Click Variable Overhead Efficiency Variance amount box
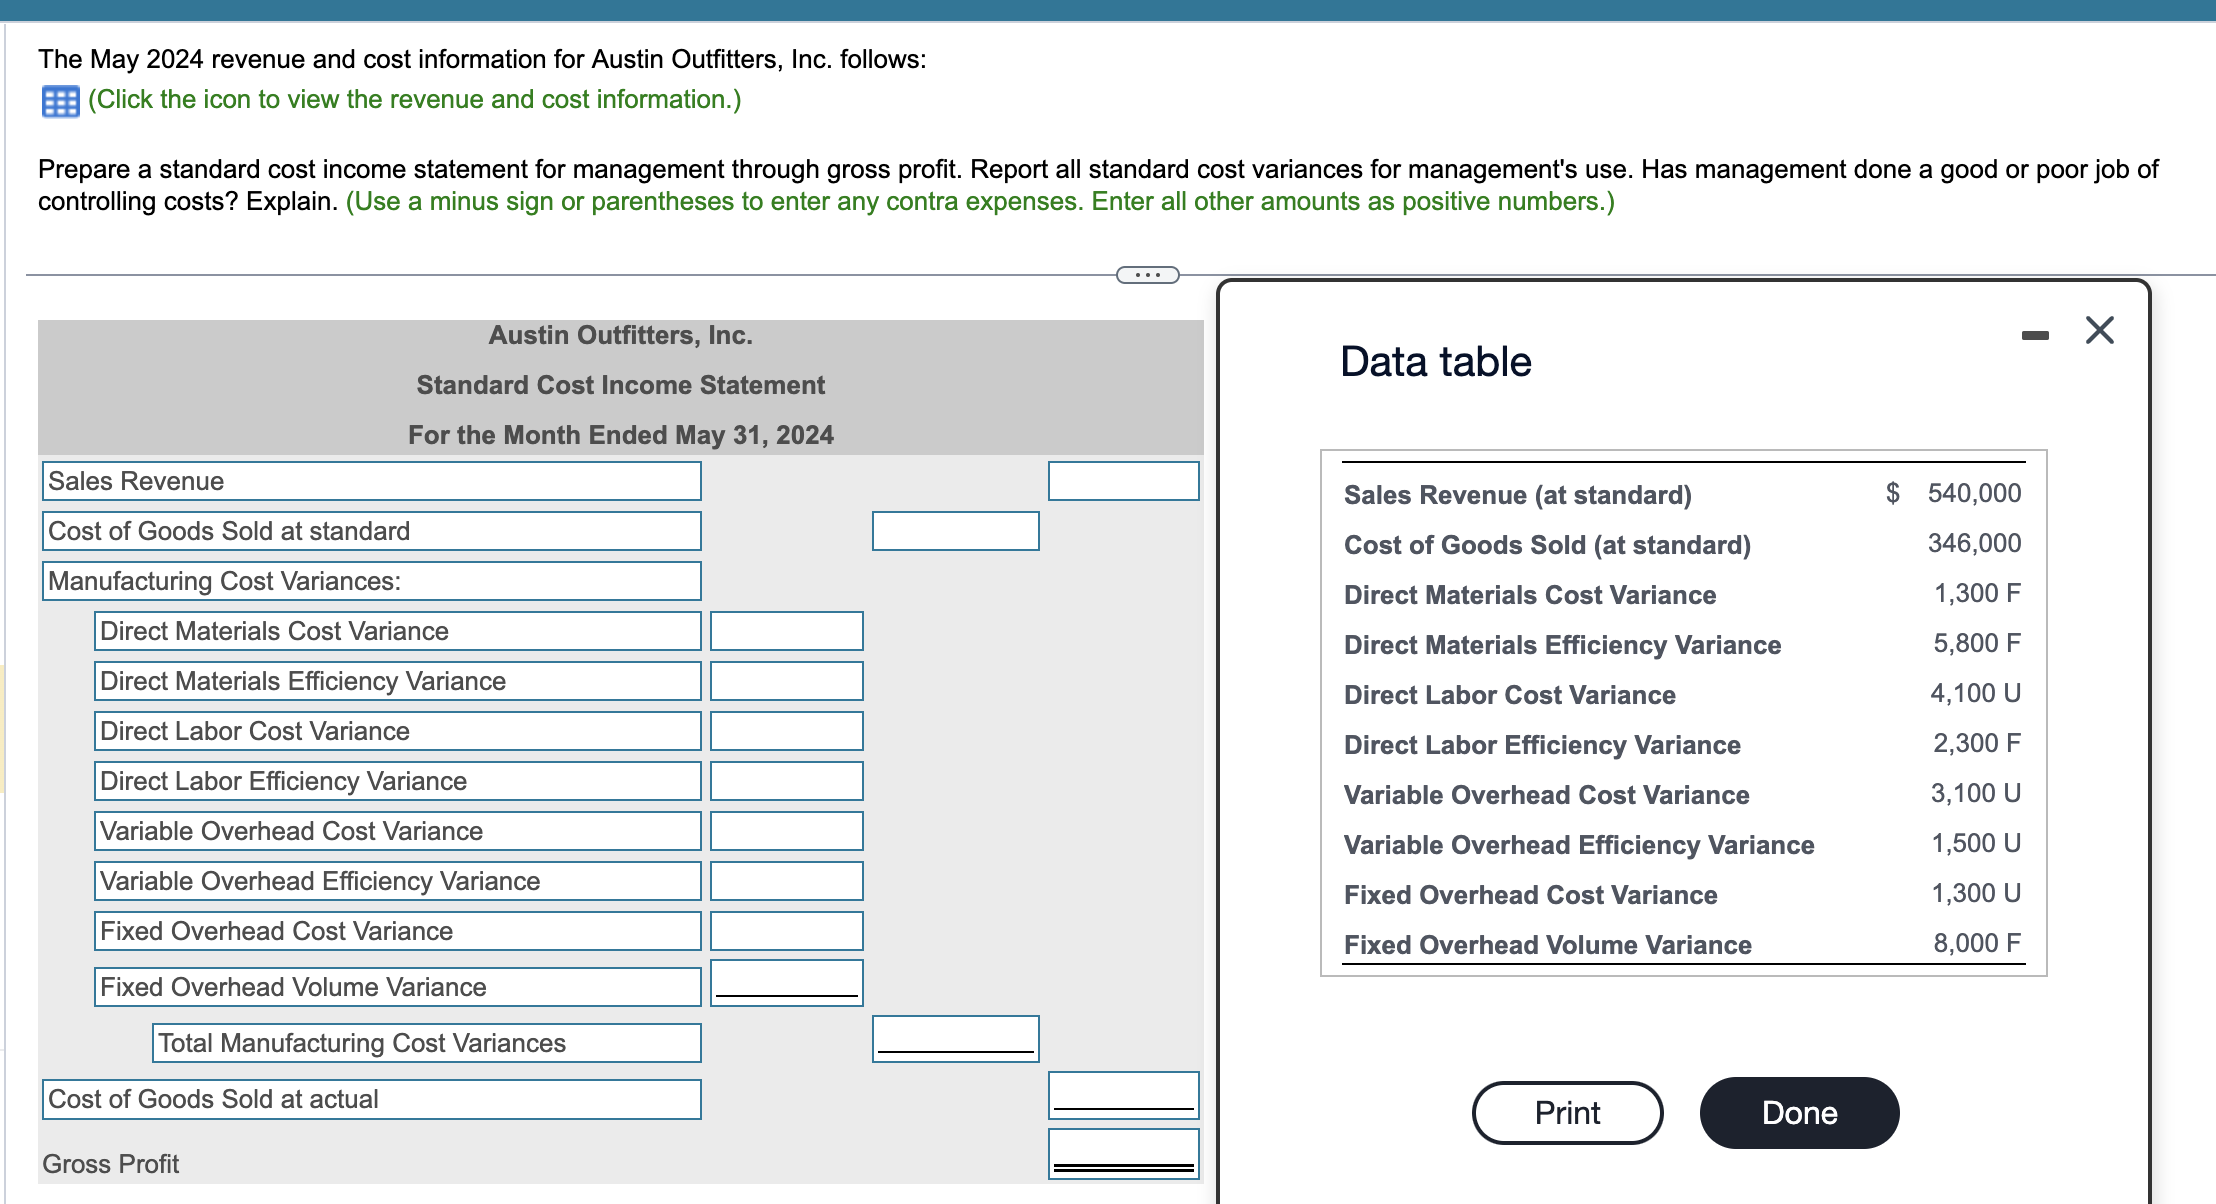The width and height of the screenshot is (2216, 1204). [x=786, y=881]
